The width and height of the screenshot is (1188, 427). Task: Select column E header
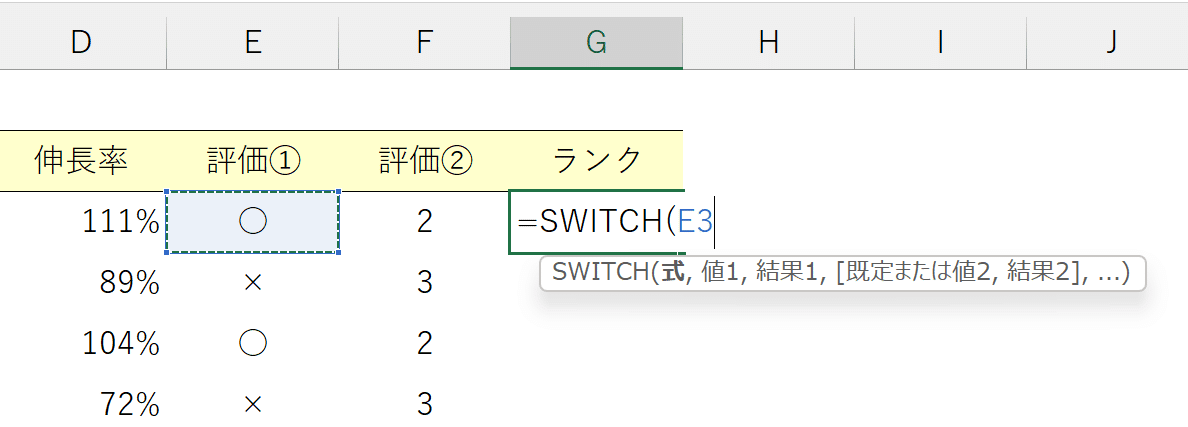[253, 43]
